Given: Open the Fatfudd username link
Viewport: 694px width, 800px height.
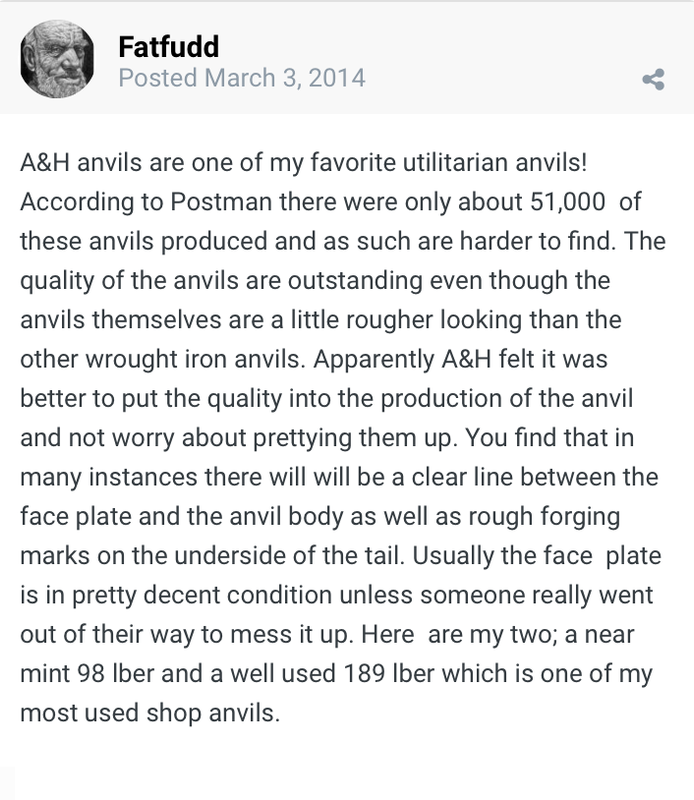Looking at the screenshot, I should (168, 46).
